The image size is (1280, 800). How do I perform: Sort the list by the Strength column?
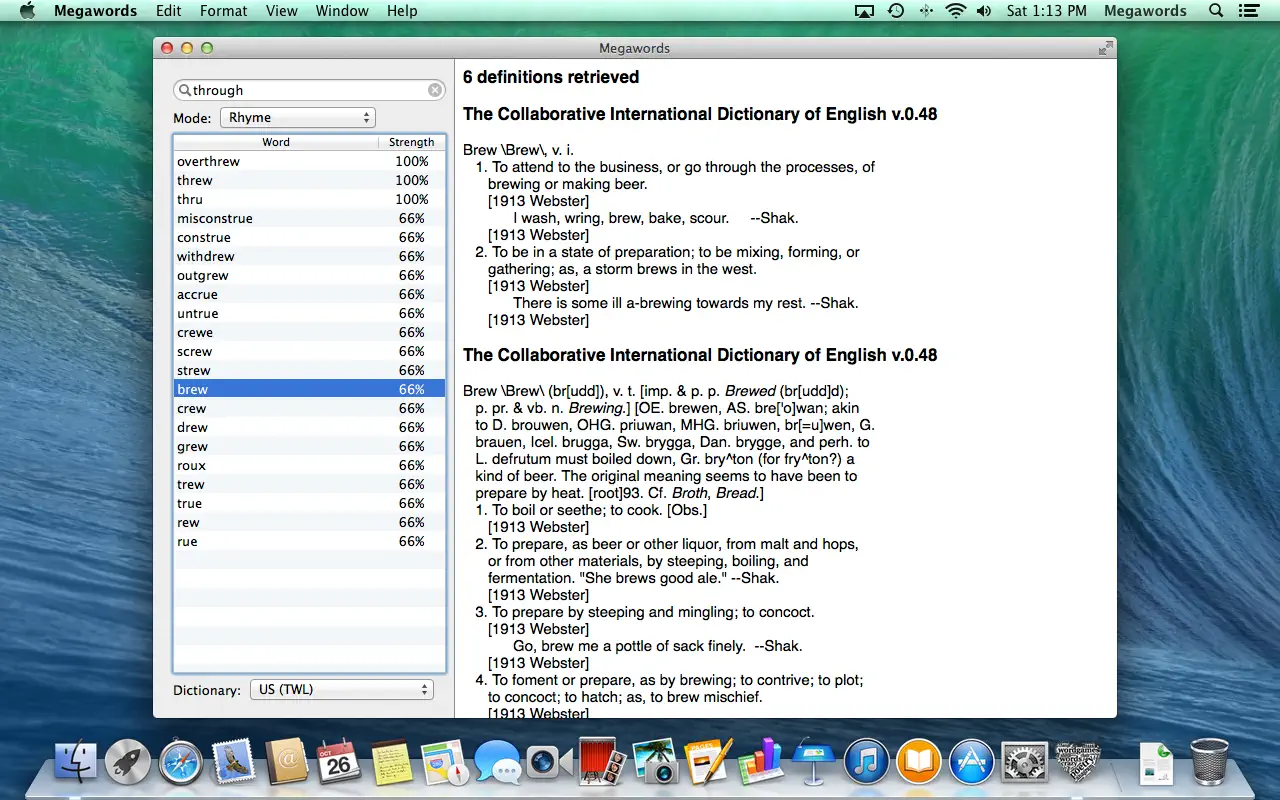tap(411, 142)
